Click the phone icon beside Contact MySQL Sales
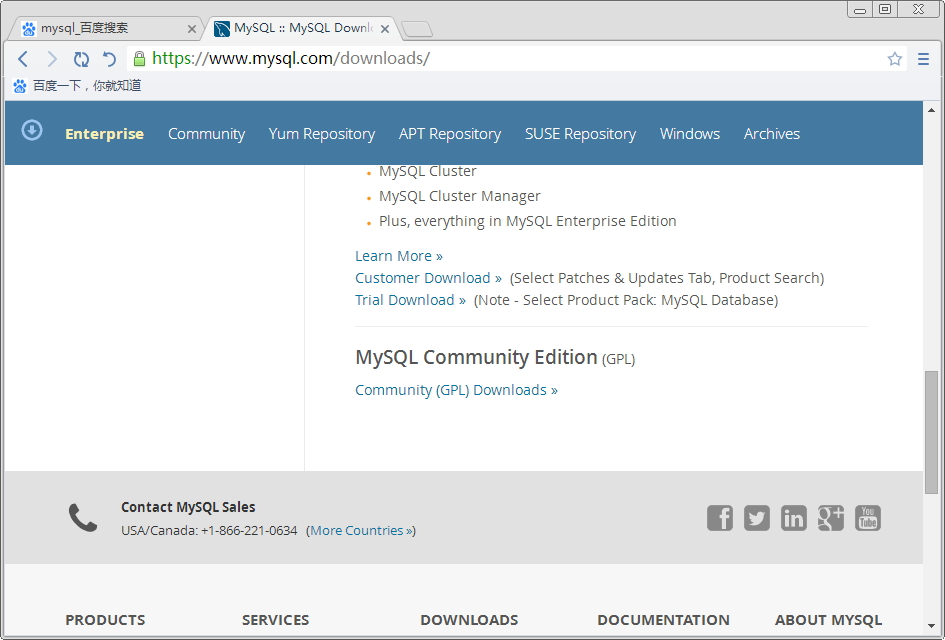945x640 pixels. point(83,518)
